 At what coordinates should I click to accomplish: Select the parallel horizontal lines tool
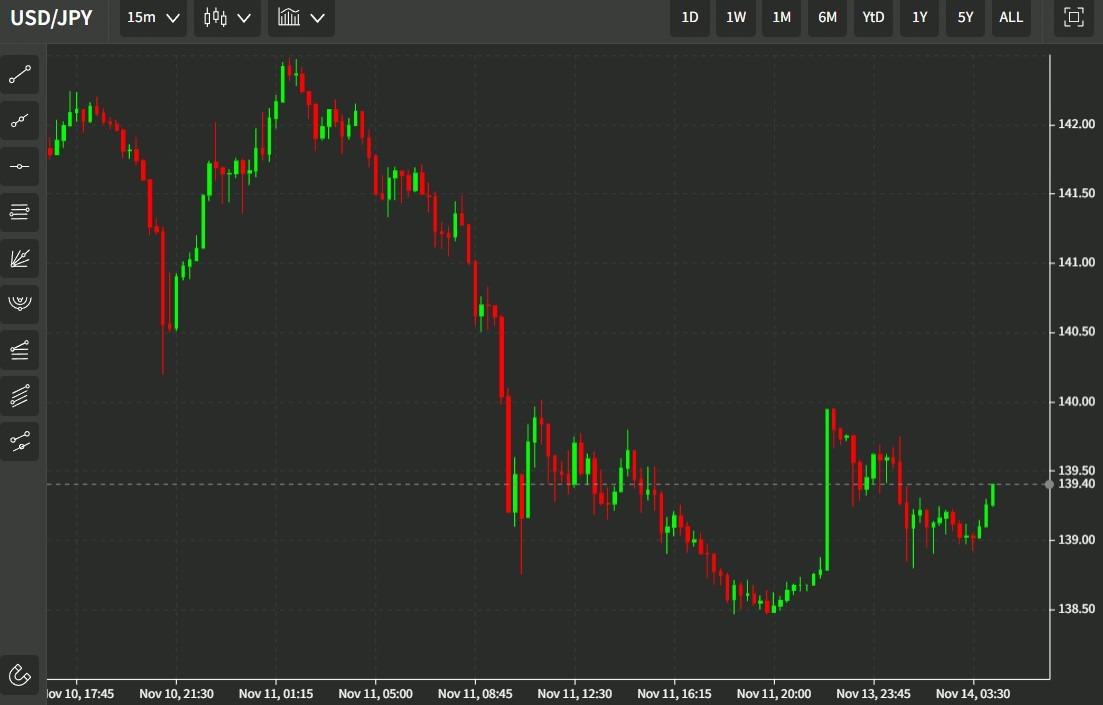pos(20,212)
